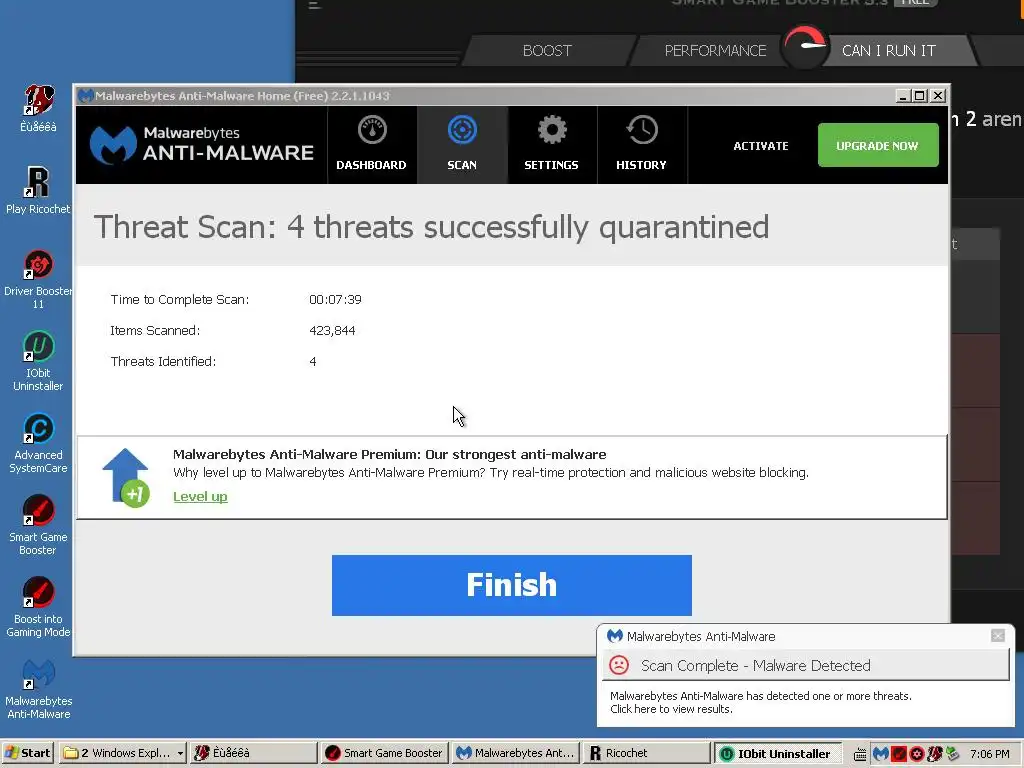1024x768 pixels.
Task: Close the Malwarebytes window
Action: coord(938,96)
